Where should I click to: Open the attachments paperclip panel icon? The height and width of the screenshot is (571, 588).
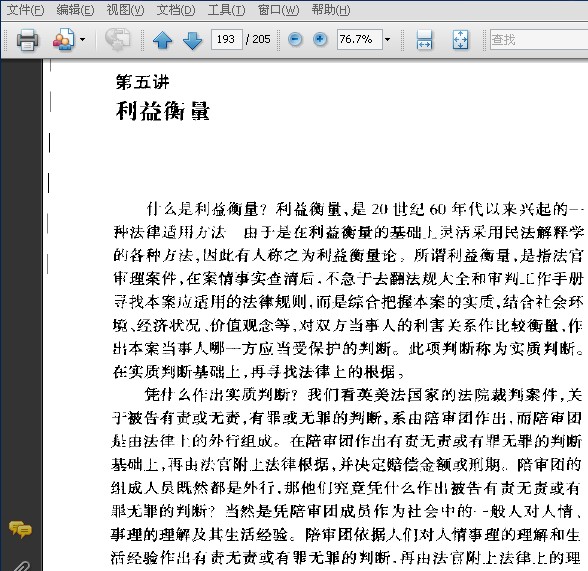pos(21,565)
